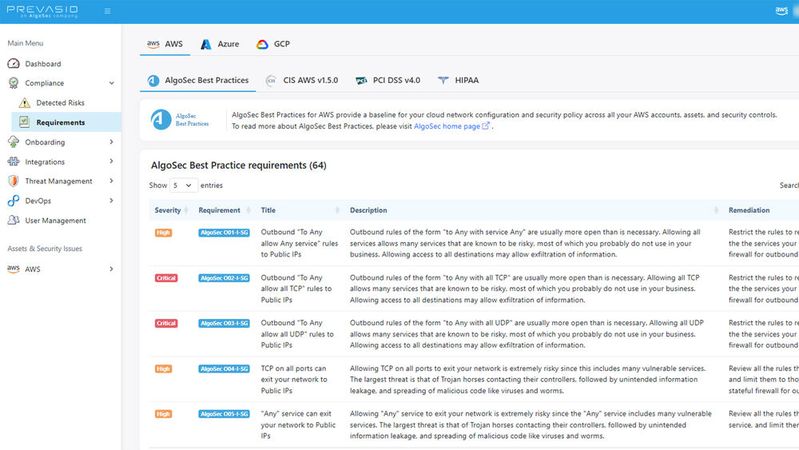Click High severity badge for 001-I-SG row

coord(163,232)
